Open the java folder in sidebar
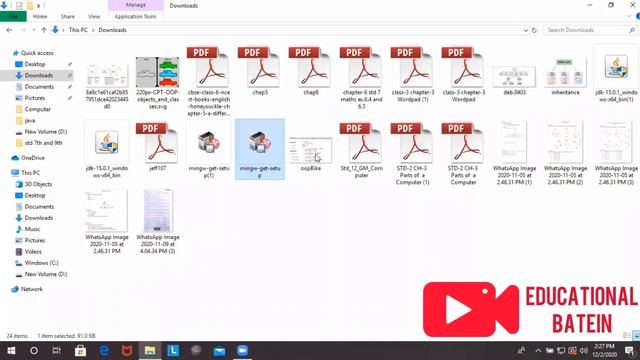 (x=30, y=120)
